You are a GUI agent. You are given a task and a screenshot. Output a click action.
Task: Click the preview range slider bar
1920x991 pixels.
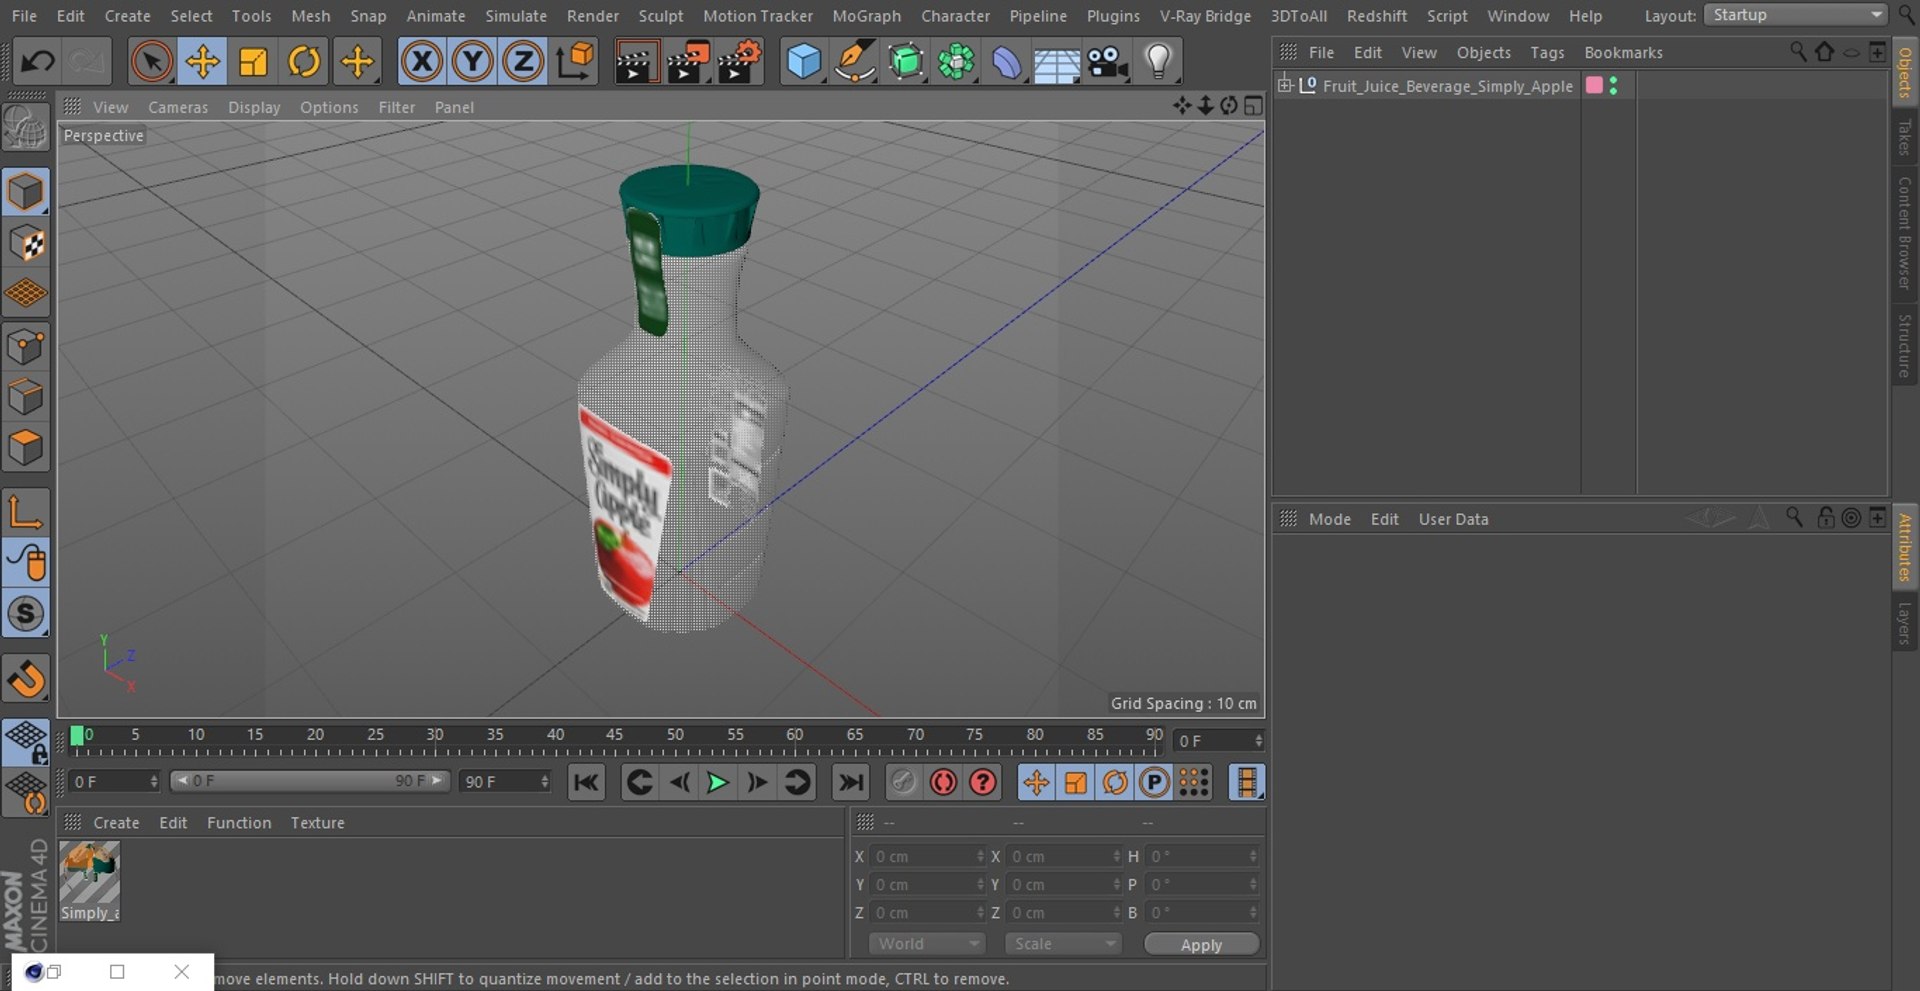tap(310, 781)
